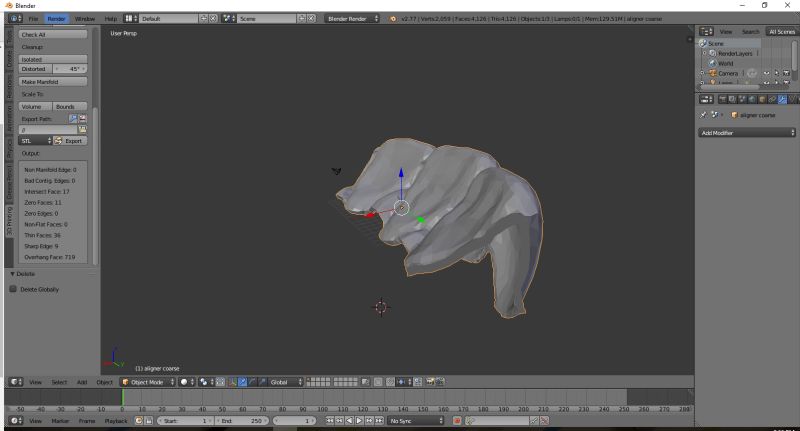800x431 pixels.
Task: Click the Make Manifold button
Action: (53, 82)
